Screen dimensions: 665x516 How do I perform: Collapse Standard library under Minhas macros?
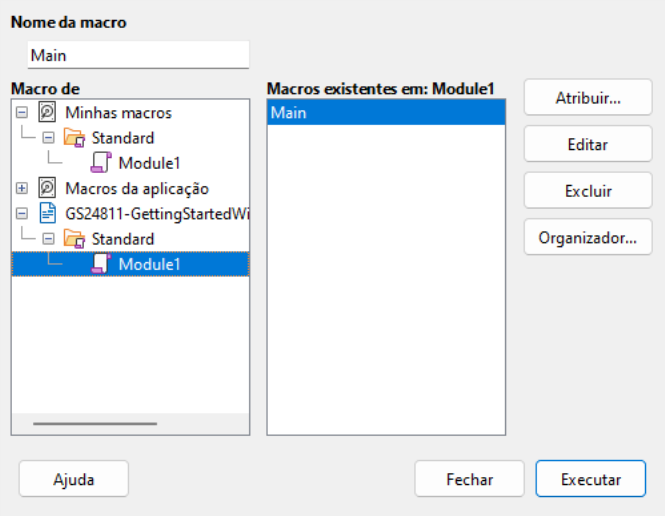pyautogui.click(x=48, y=137)
